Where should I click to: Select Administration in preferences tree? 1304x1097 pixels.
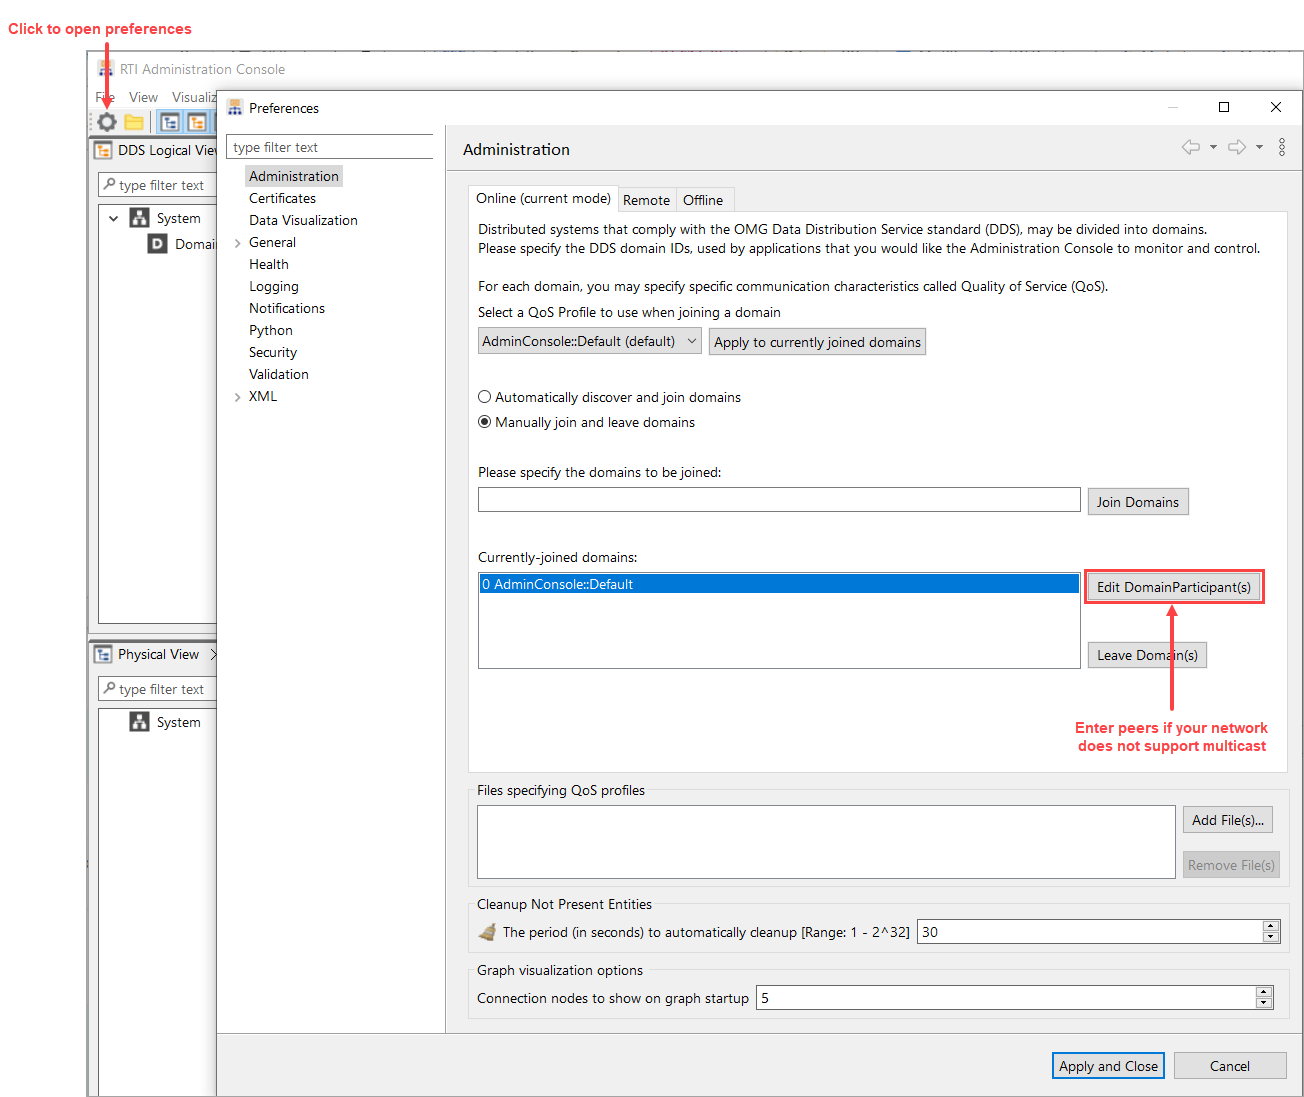294,176
